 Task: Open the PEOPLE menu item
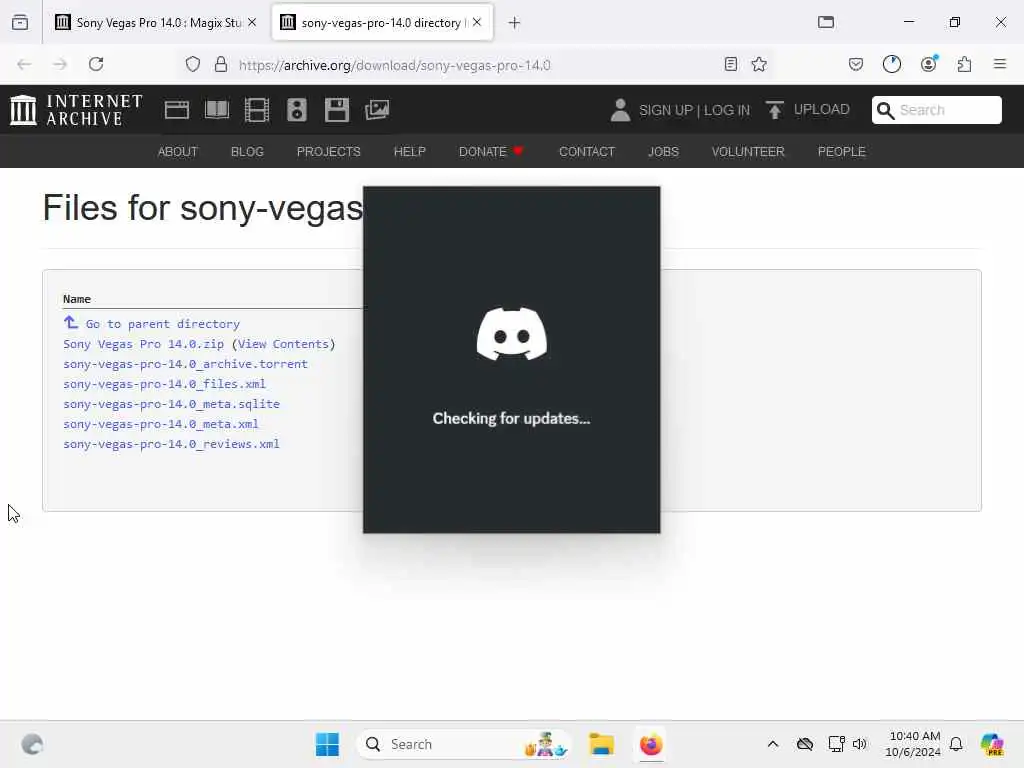click(842, 152)
